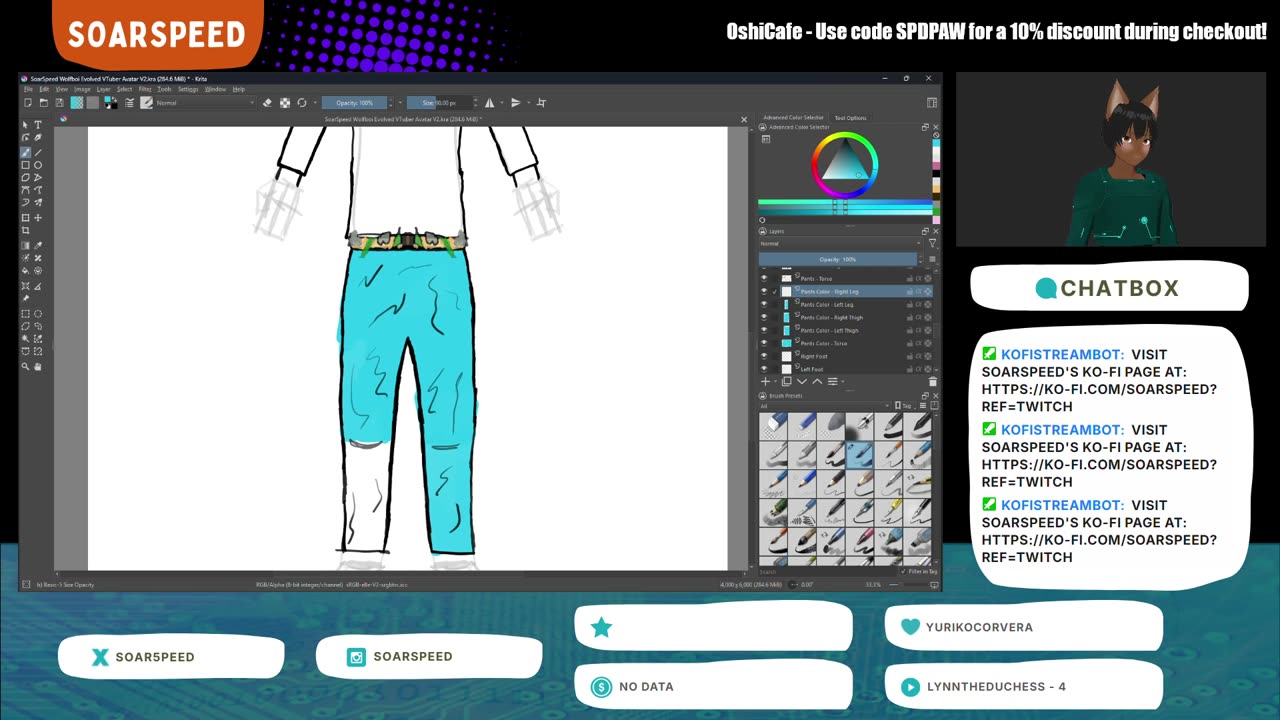Screen dimensions: 1280x720
Task: Delete the layer with trash icon
Action: (932, 381)
